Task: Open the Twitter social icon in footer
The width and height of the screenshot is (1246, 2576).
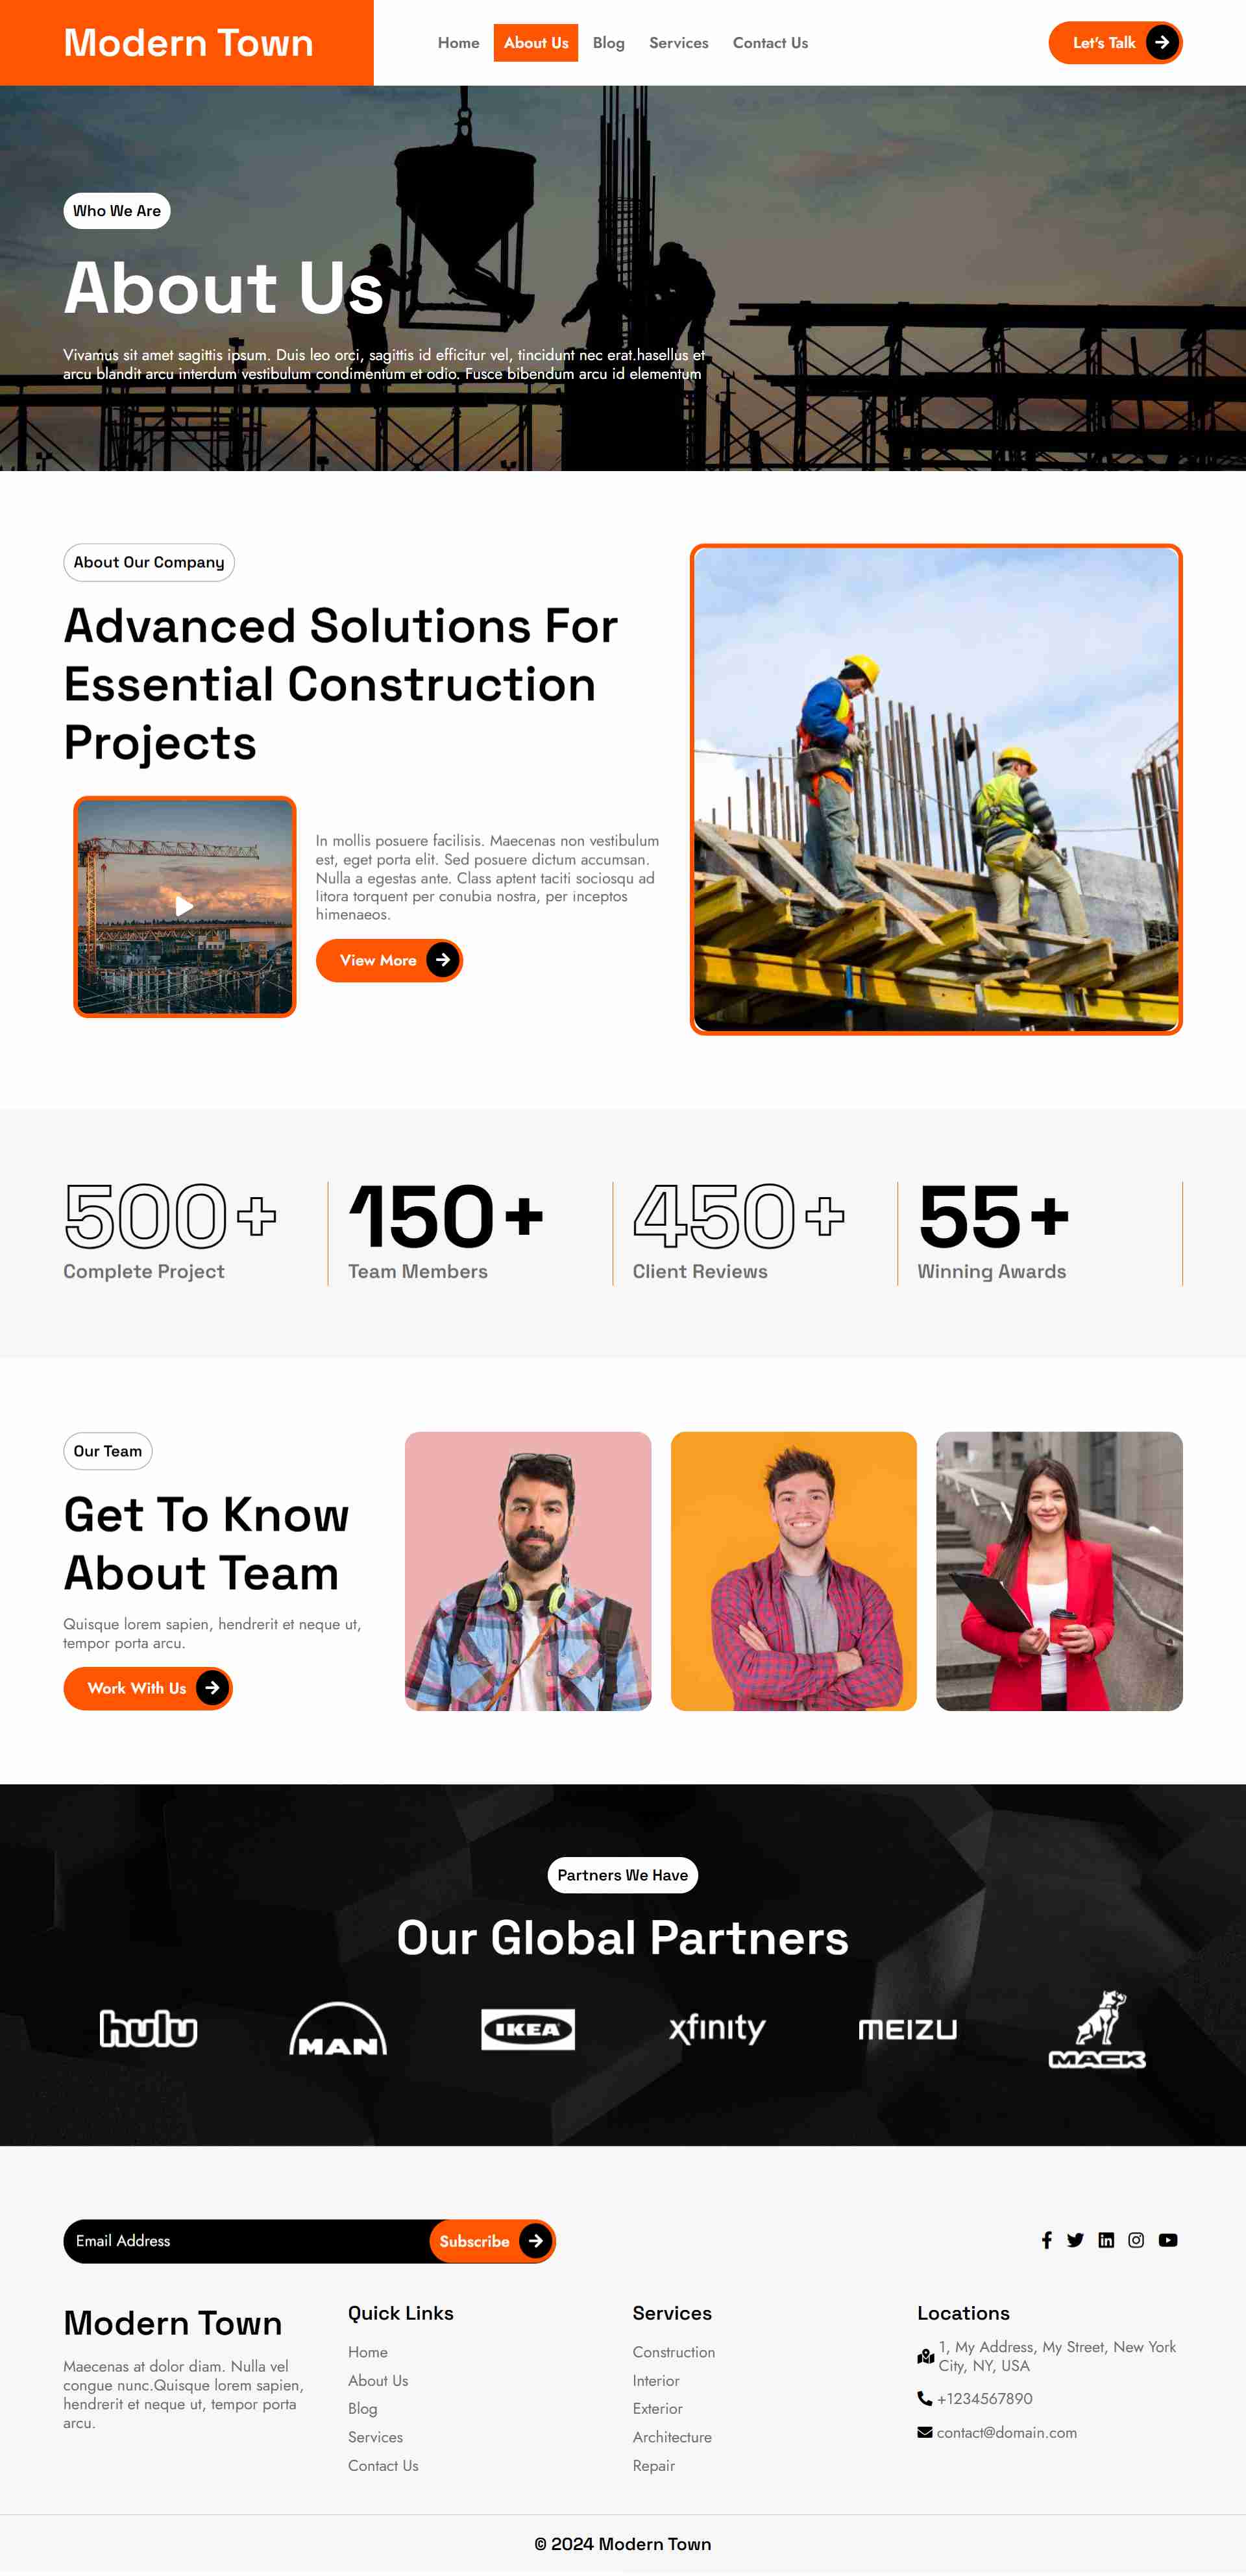Action: 1075,2240
